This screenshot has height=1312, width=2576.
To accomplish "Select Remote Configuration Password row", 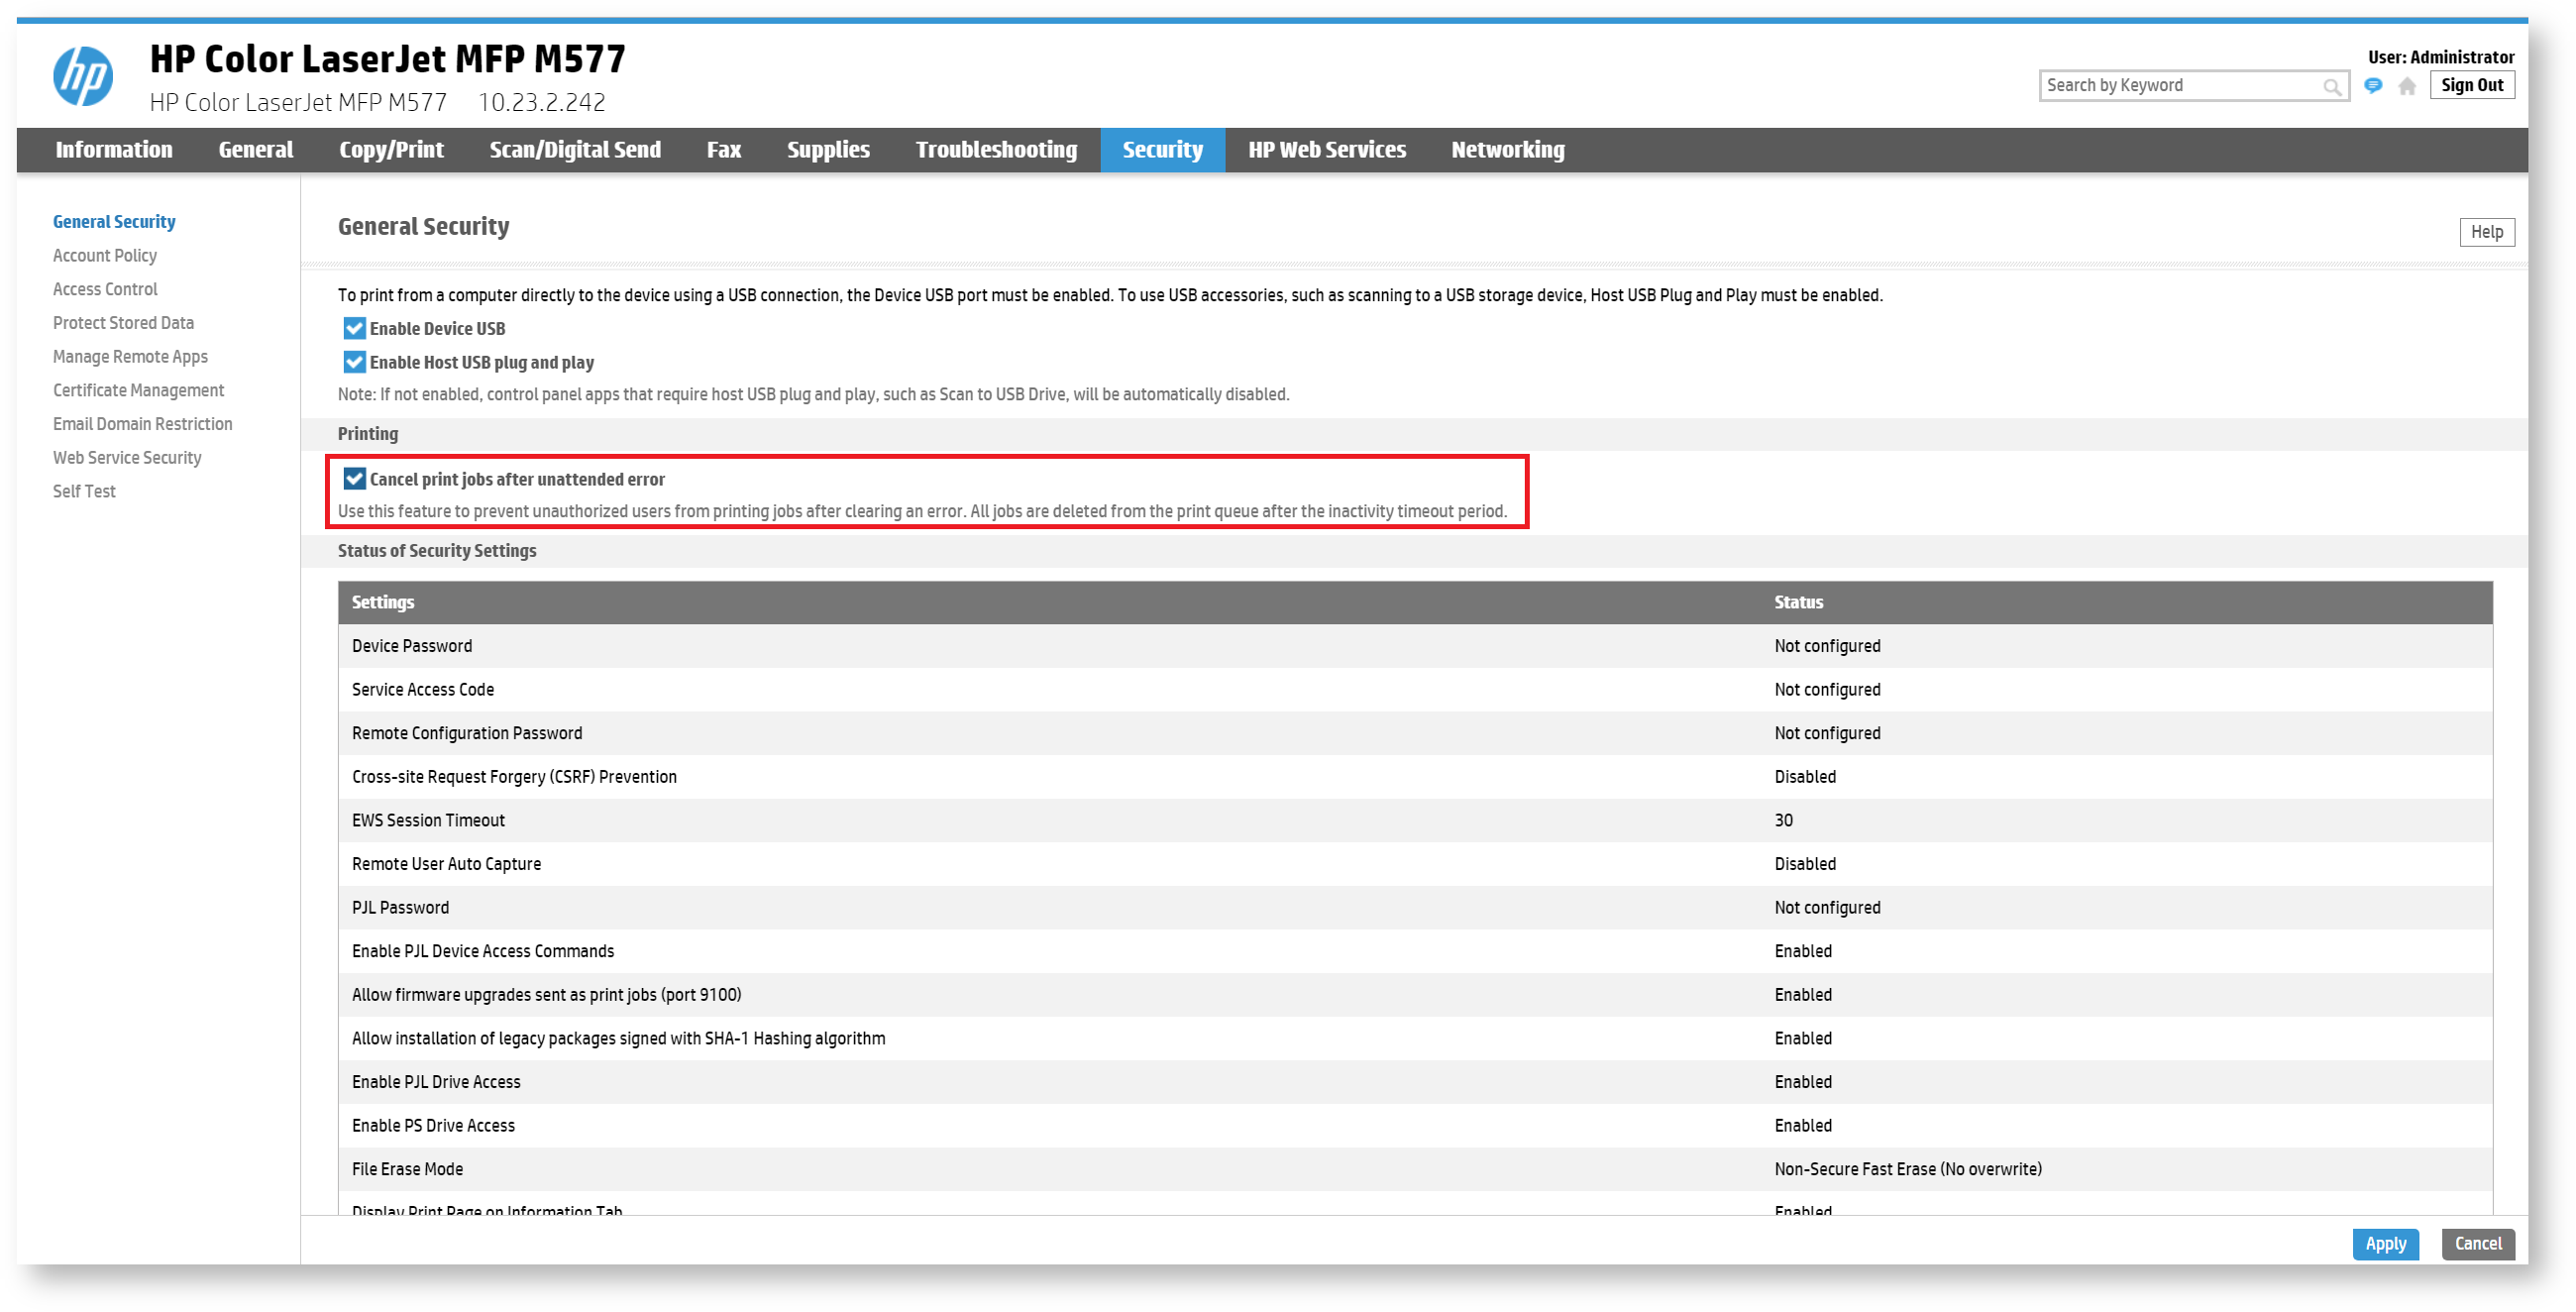I will coord(1415,734).
